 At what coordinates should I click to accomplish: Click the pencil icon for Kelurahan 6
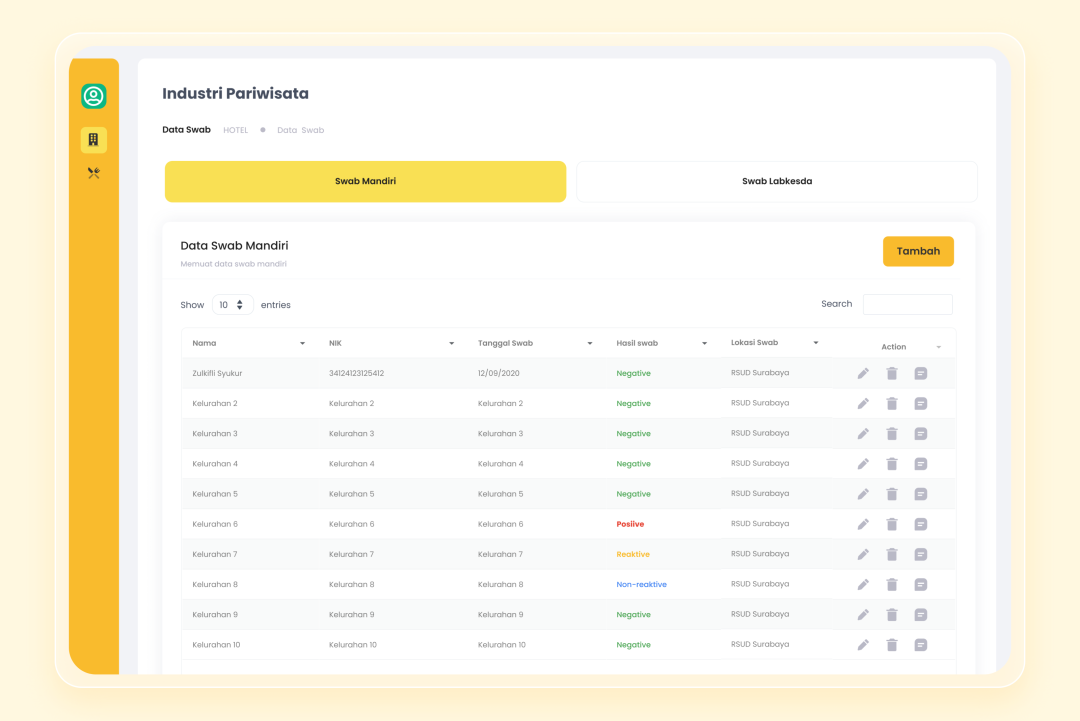(x=863, y=524)
